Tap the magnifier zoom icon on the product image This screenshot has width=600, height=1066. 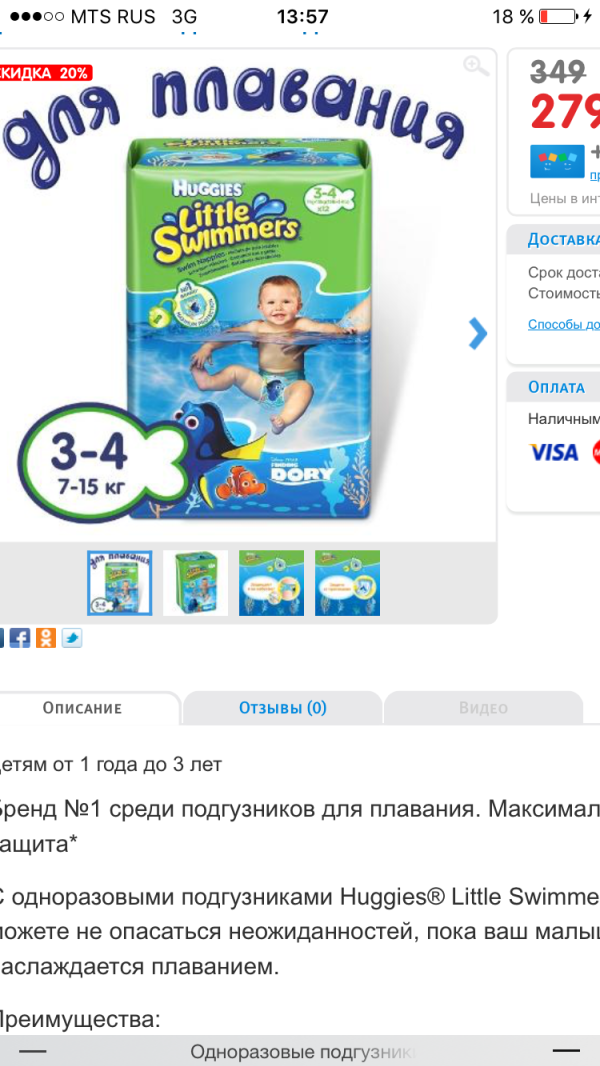[x=476, y=66]
